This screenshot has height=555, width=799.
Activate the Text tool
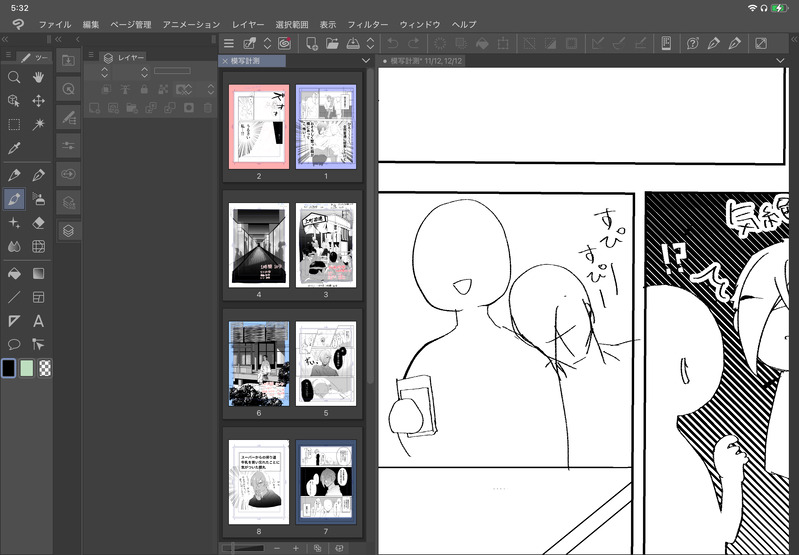pyautogui.click(x=39, y=321)
